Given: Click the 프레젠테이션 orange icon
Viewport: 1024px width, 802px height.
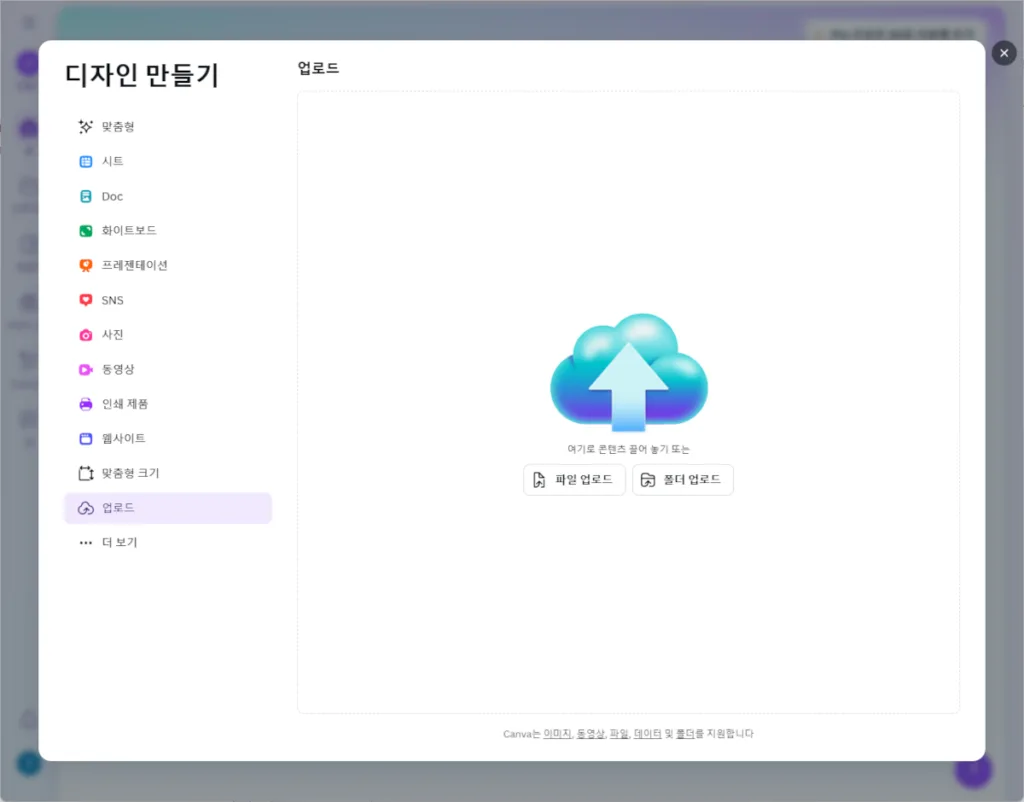Looking at the screenshot, I should [x=86, y=266].
